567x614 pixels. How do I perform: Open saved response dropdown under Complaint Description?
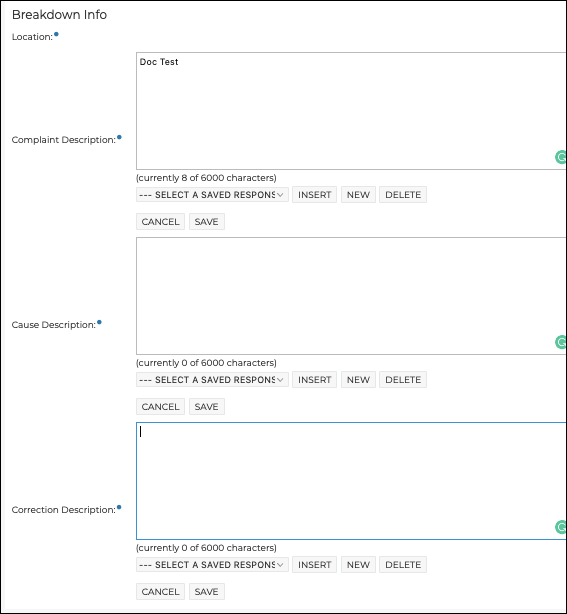tap(212, 195)
